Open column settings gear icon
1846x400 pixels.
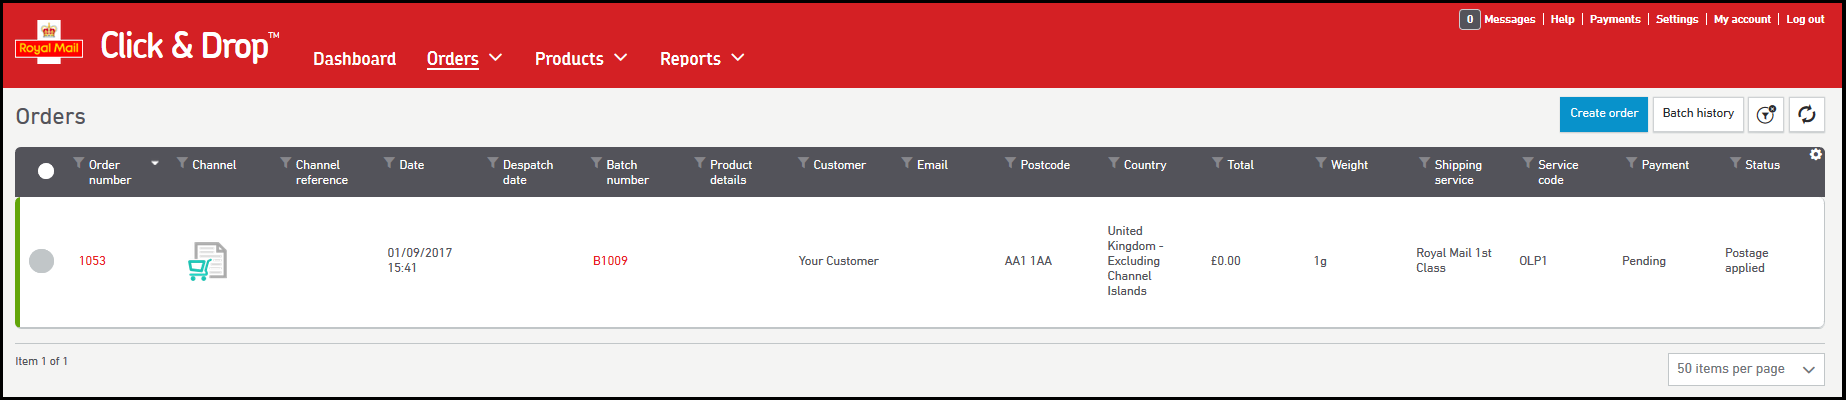coord(1815,154)
